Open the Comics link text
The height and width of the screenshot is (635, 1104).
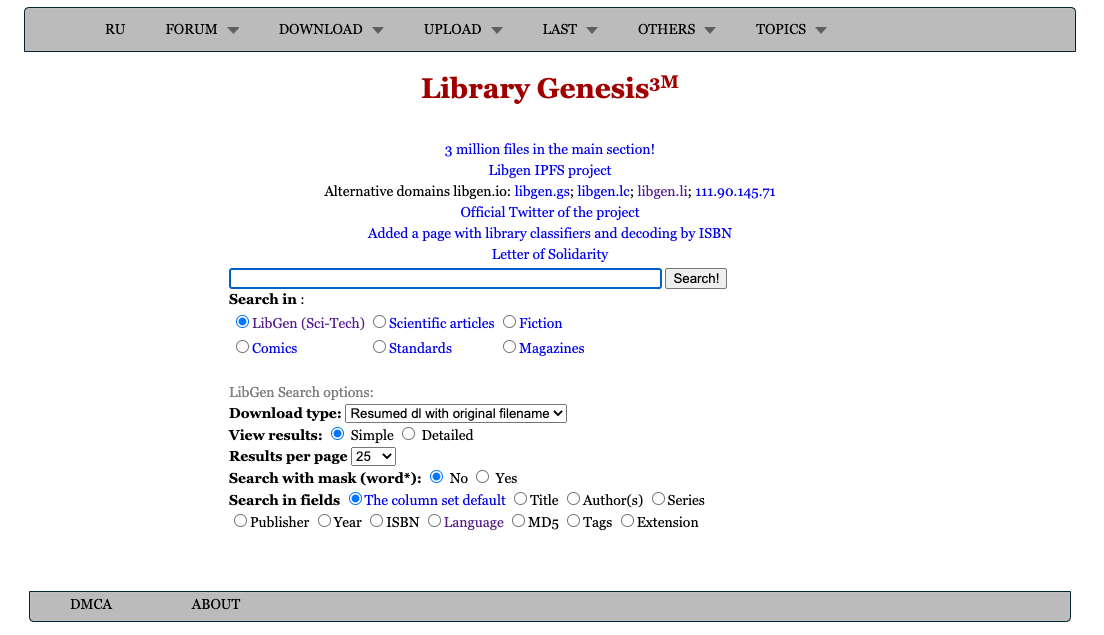[275, 348]
